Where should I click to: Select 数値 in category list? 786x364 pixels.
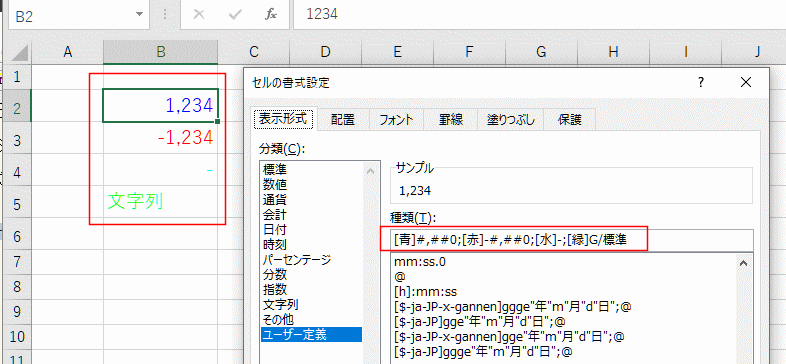(311, 184)
